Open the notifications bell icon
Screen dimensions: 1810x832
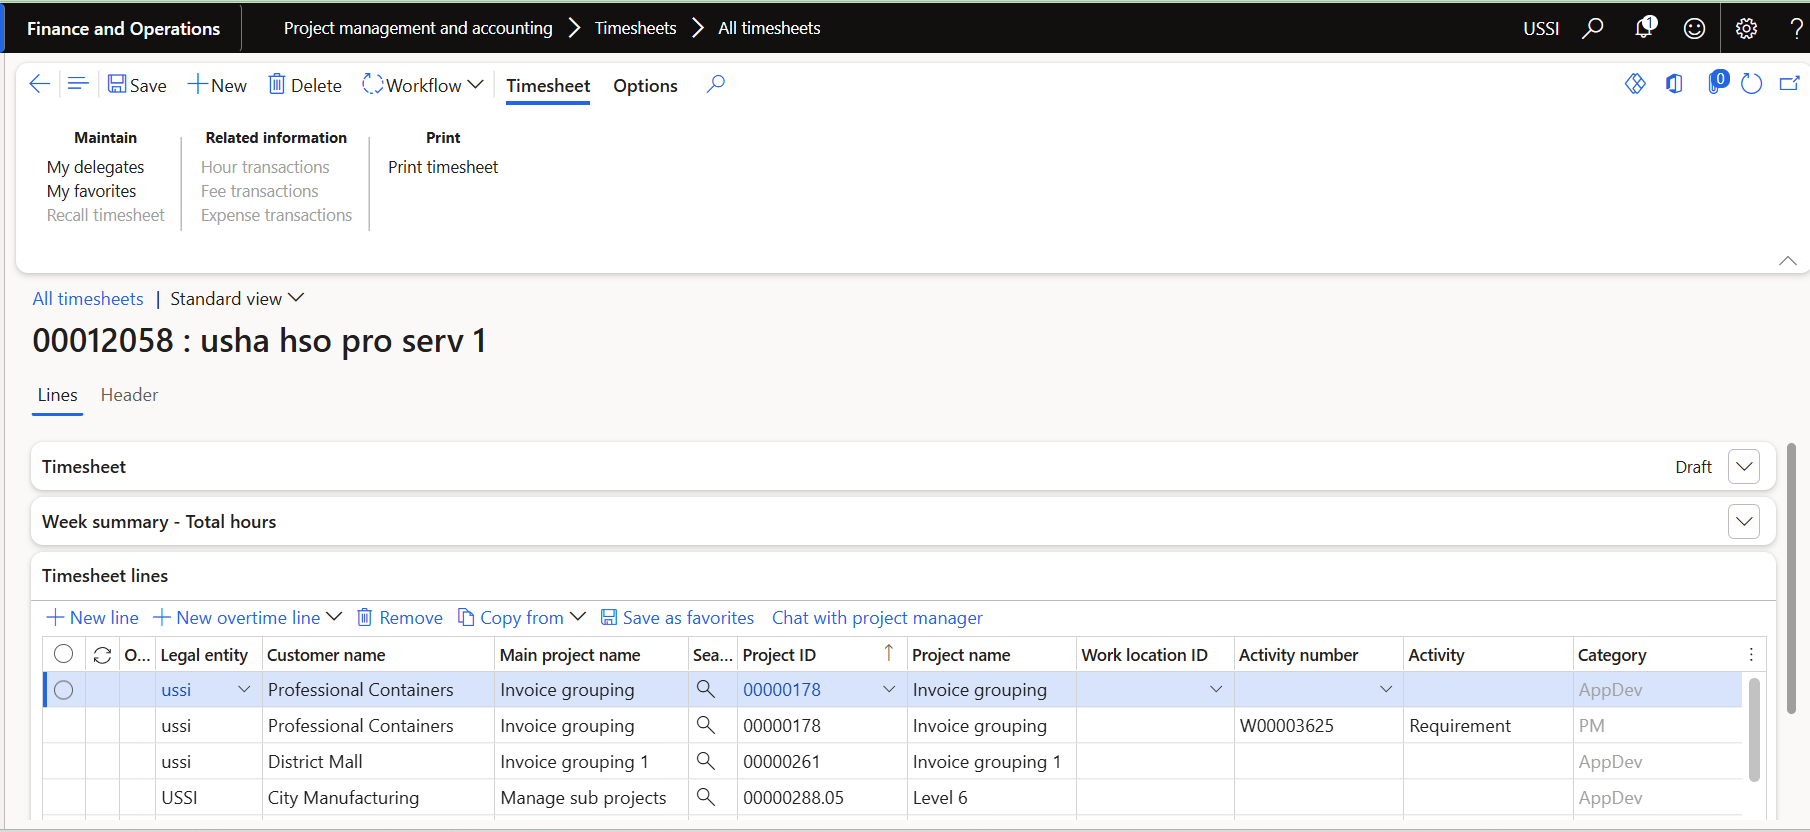pyautogui.click(x=1644, y=28)
